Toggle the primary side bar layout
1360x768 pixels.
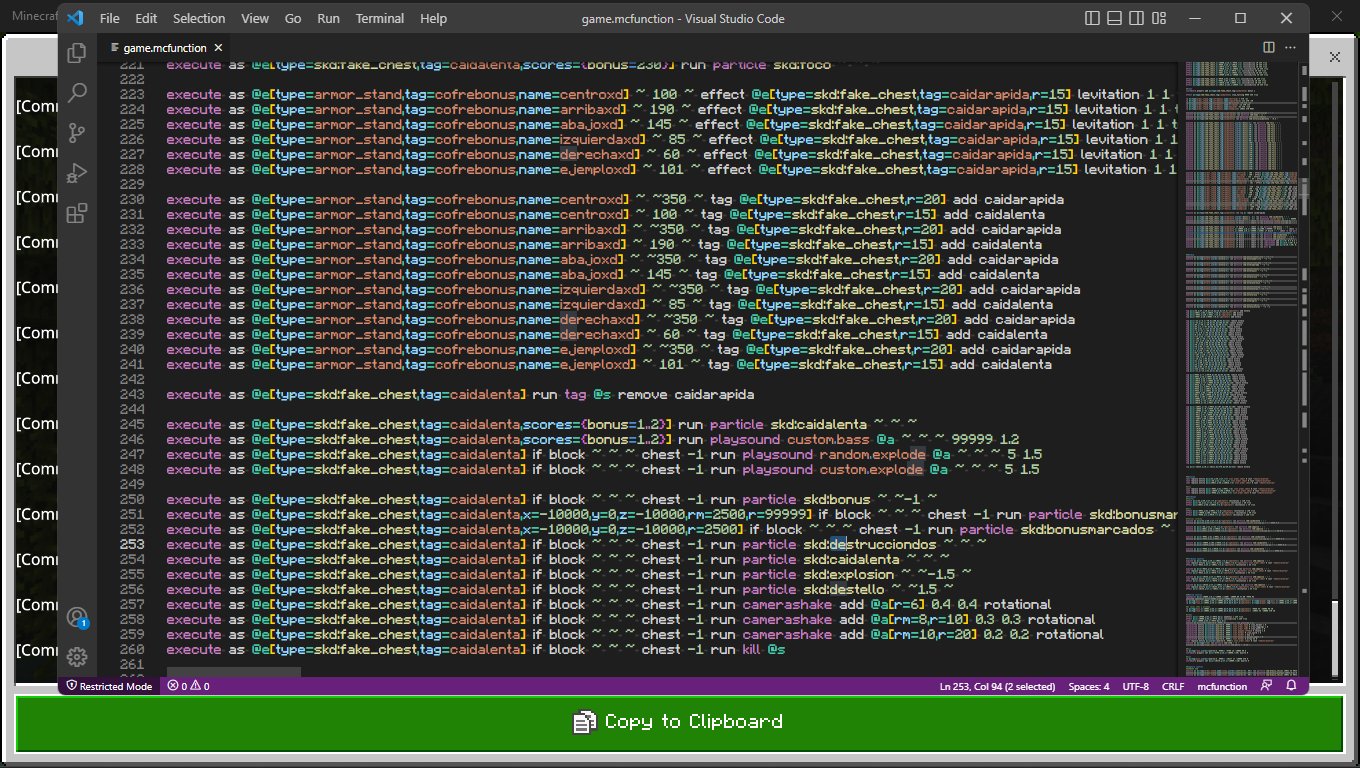pyautogui.click(x=1091, y=18)
